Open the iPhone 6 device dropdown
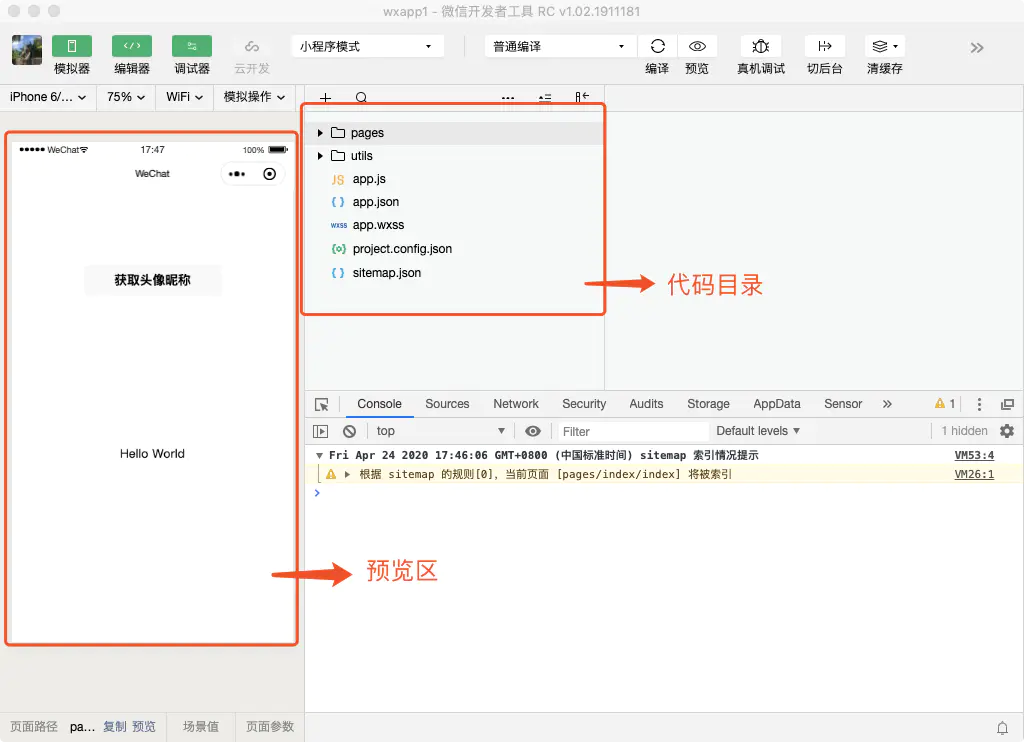1024x742 pixels. click(48, 97)
